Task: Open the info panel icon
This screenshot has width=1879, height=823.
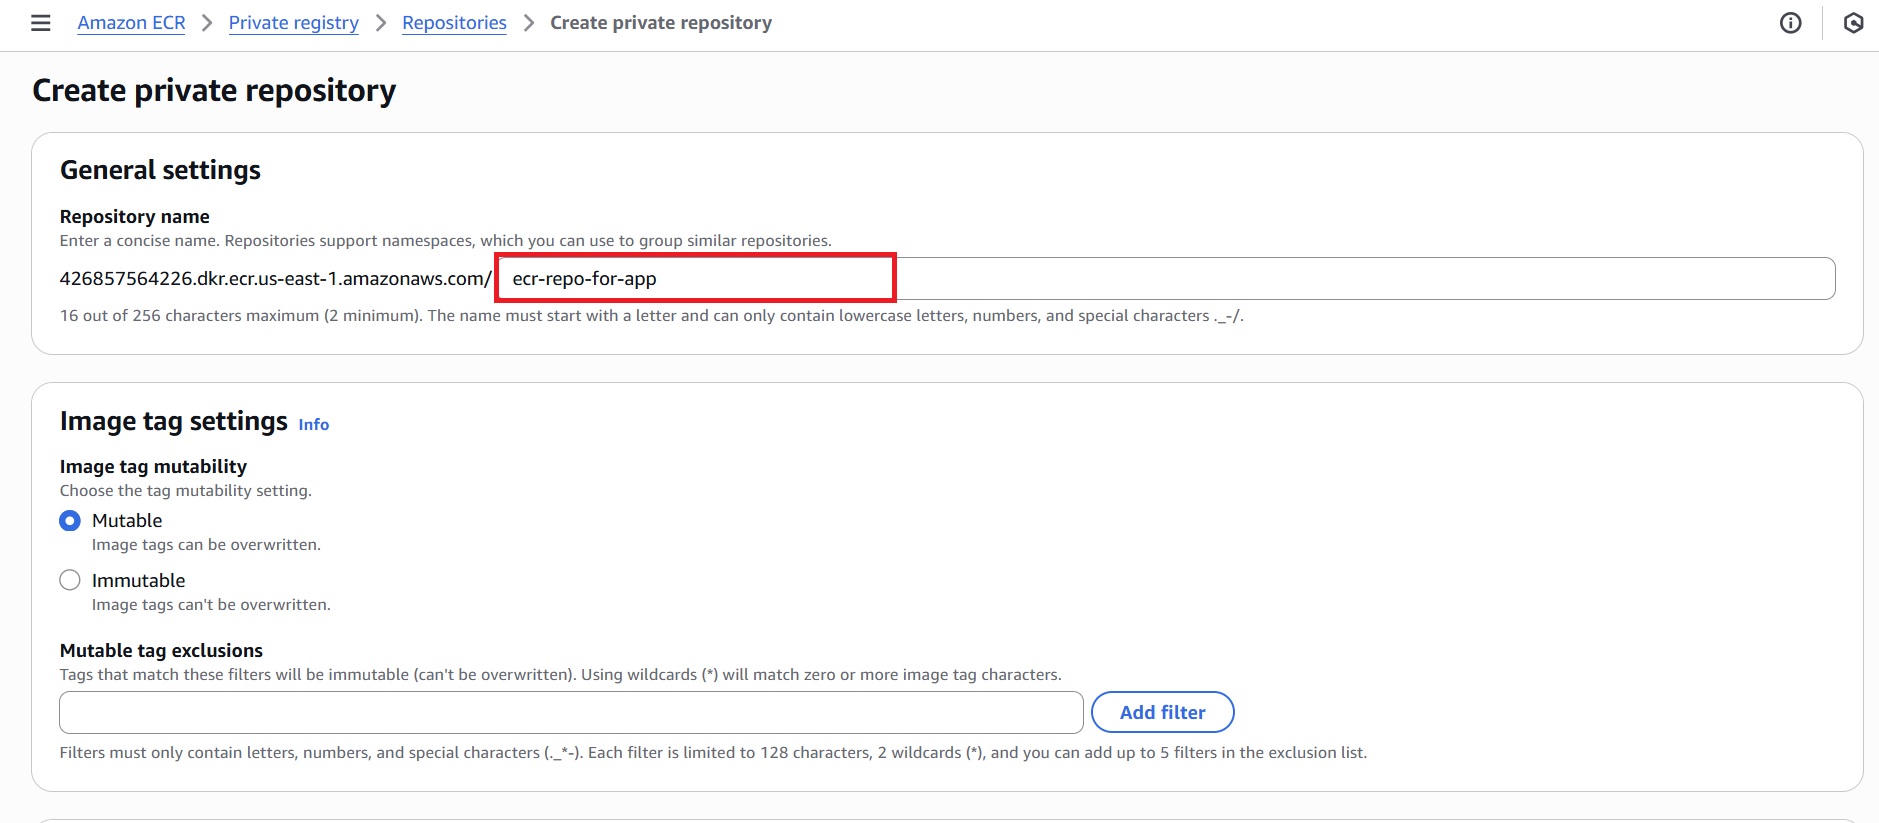Action: click(x=1790, y=23)
